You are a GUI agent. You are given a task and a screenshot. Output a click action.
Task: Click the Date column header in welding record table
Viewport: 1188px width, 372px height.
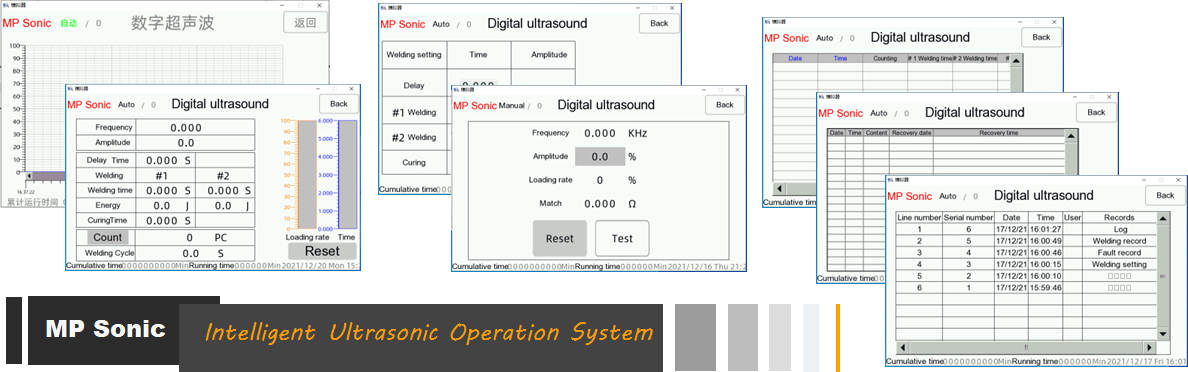(795, 58)
